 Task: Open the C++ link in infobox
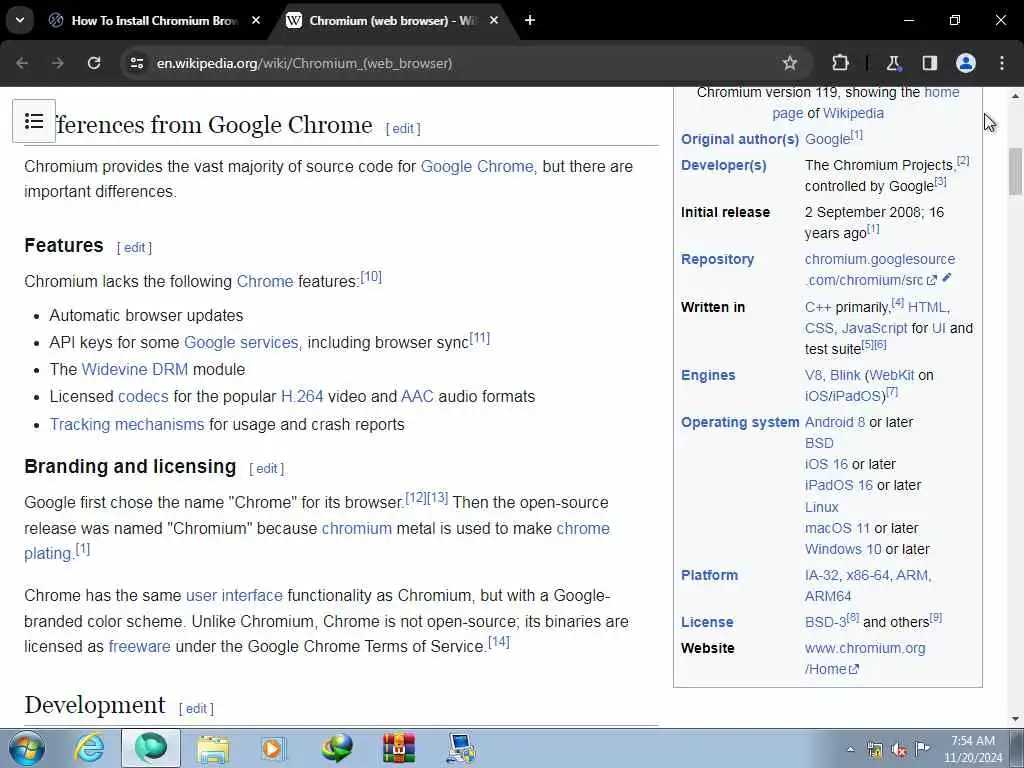[818, 307]
